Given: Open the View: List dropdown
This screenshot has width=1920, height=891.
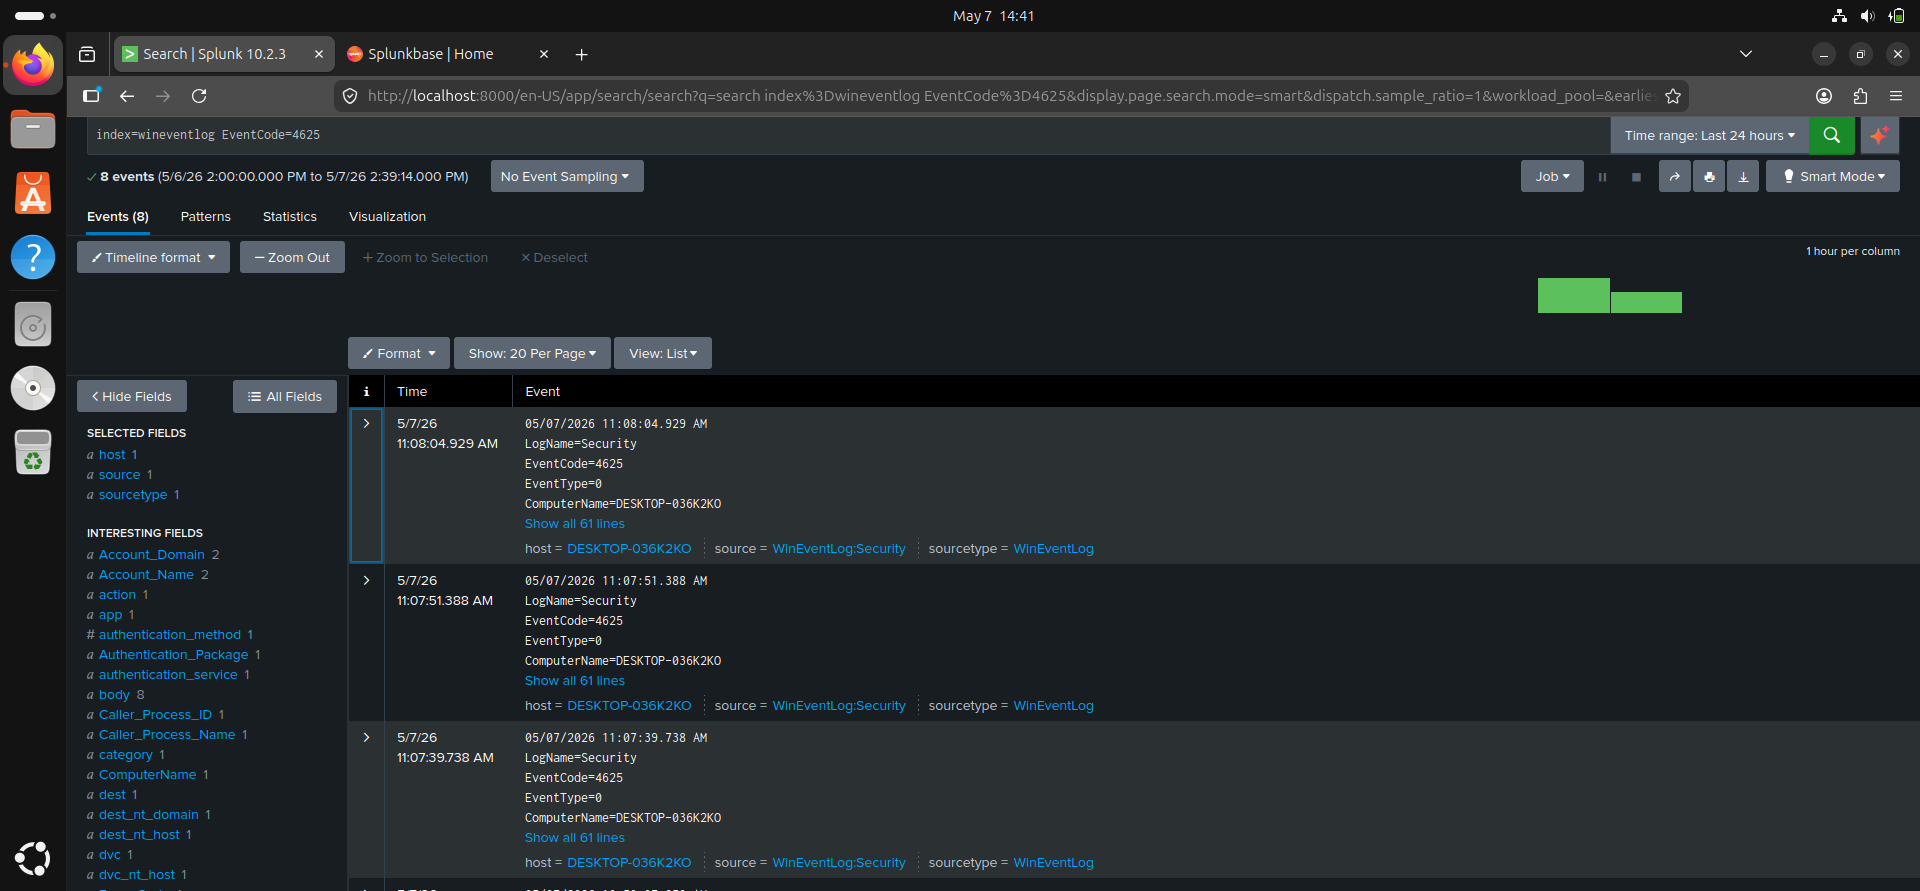Looking at the screenshot, I should [x=663, y=353].
